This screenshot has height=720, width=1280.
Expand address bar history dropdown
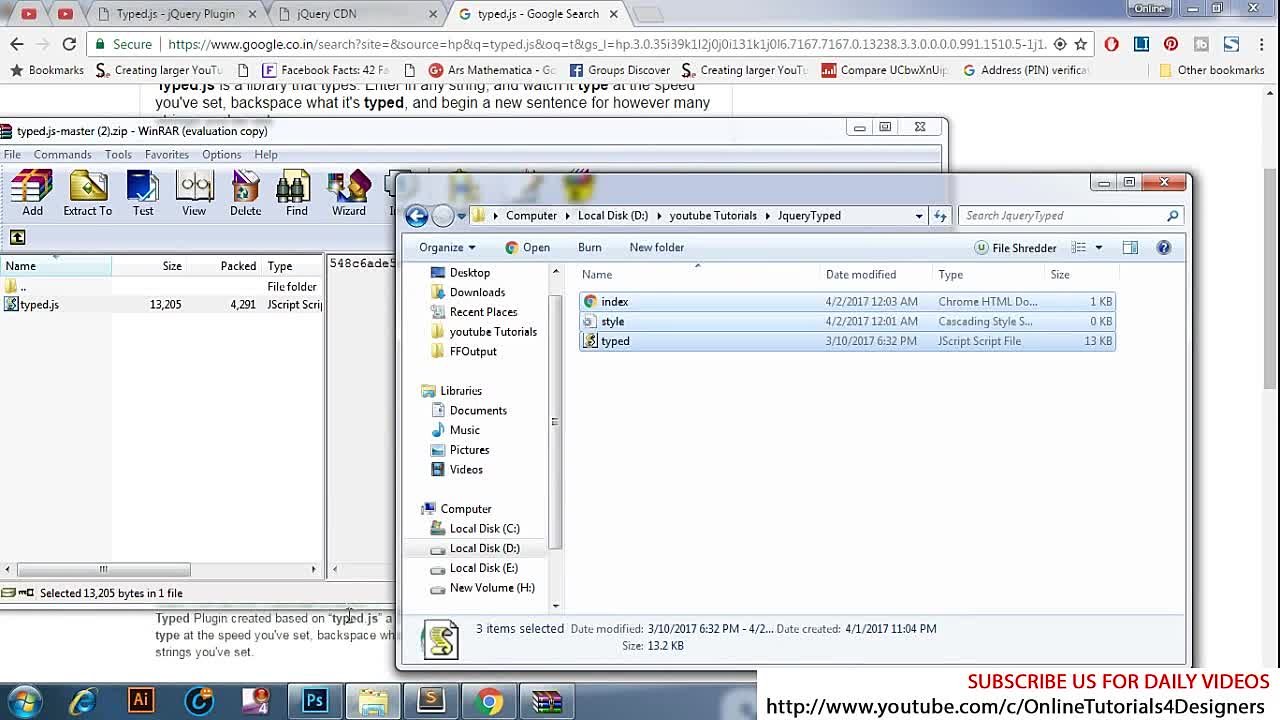click(919, 215)
